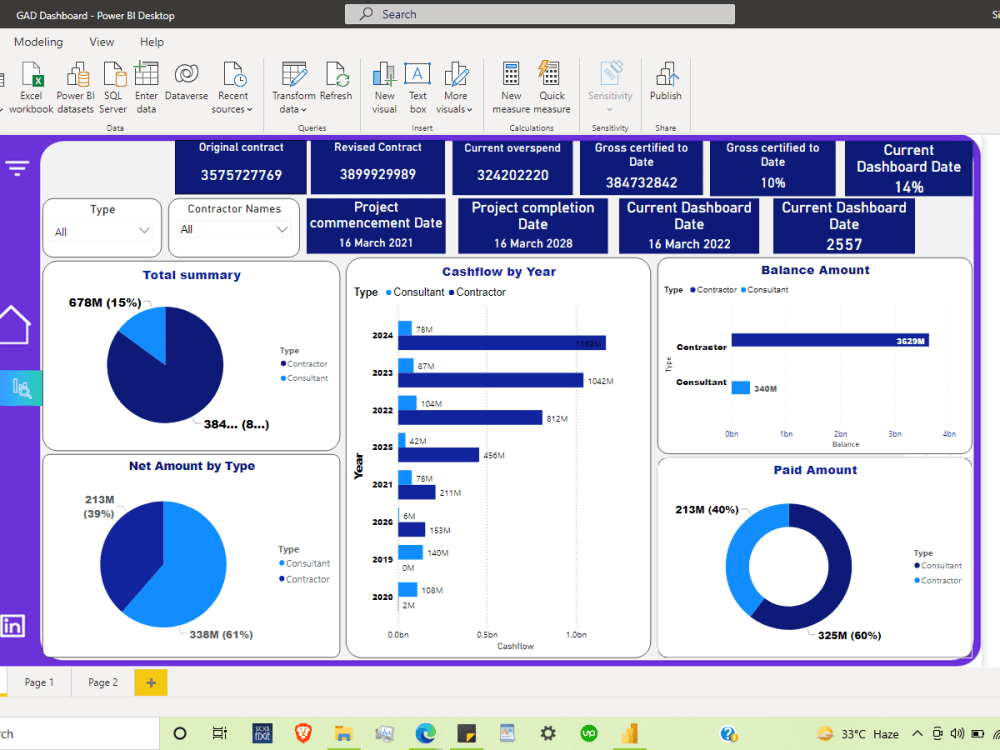Click the 2024 Contractor cashflow bar
This screenshot has height=750, width=1000.
[502, 343]
